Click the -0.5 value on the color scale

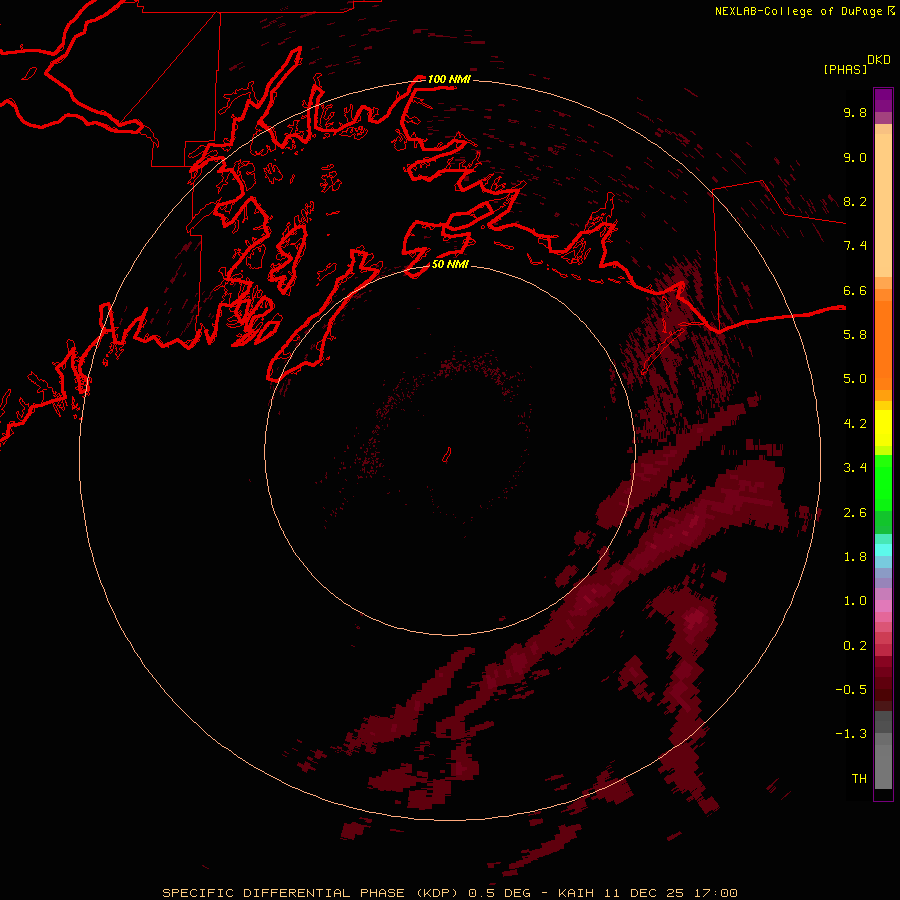click(x=851, y=690)
